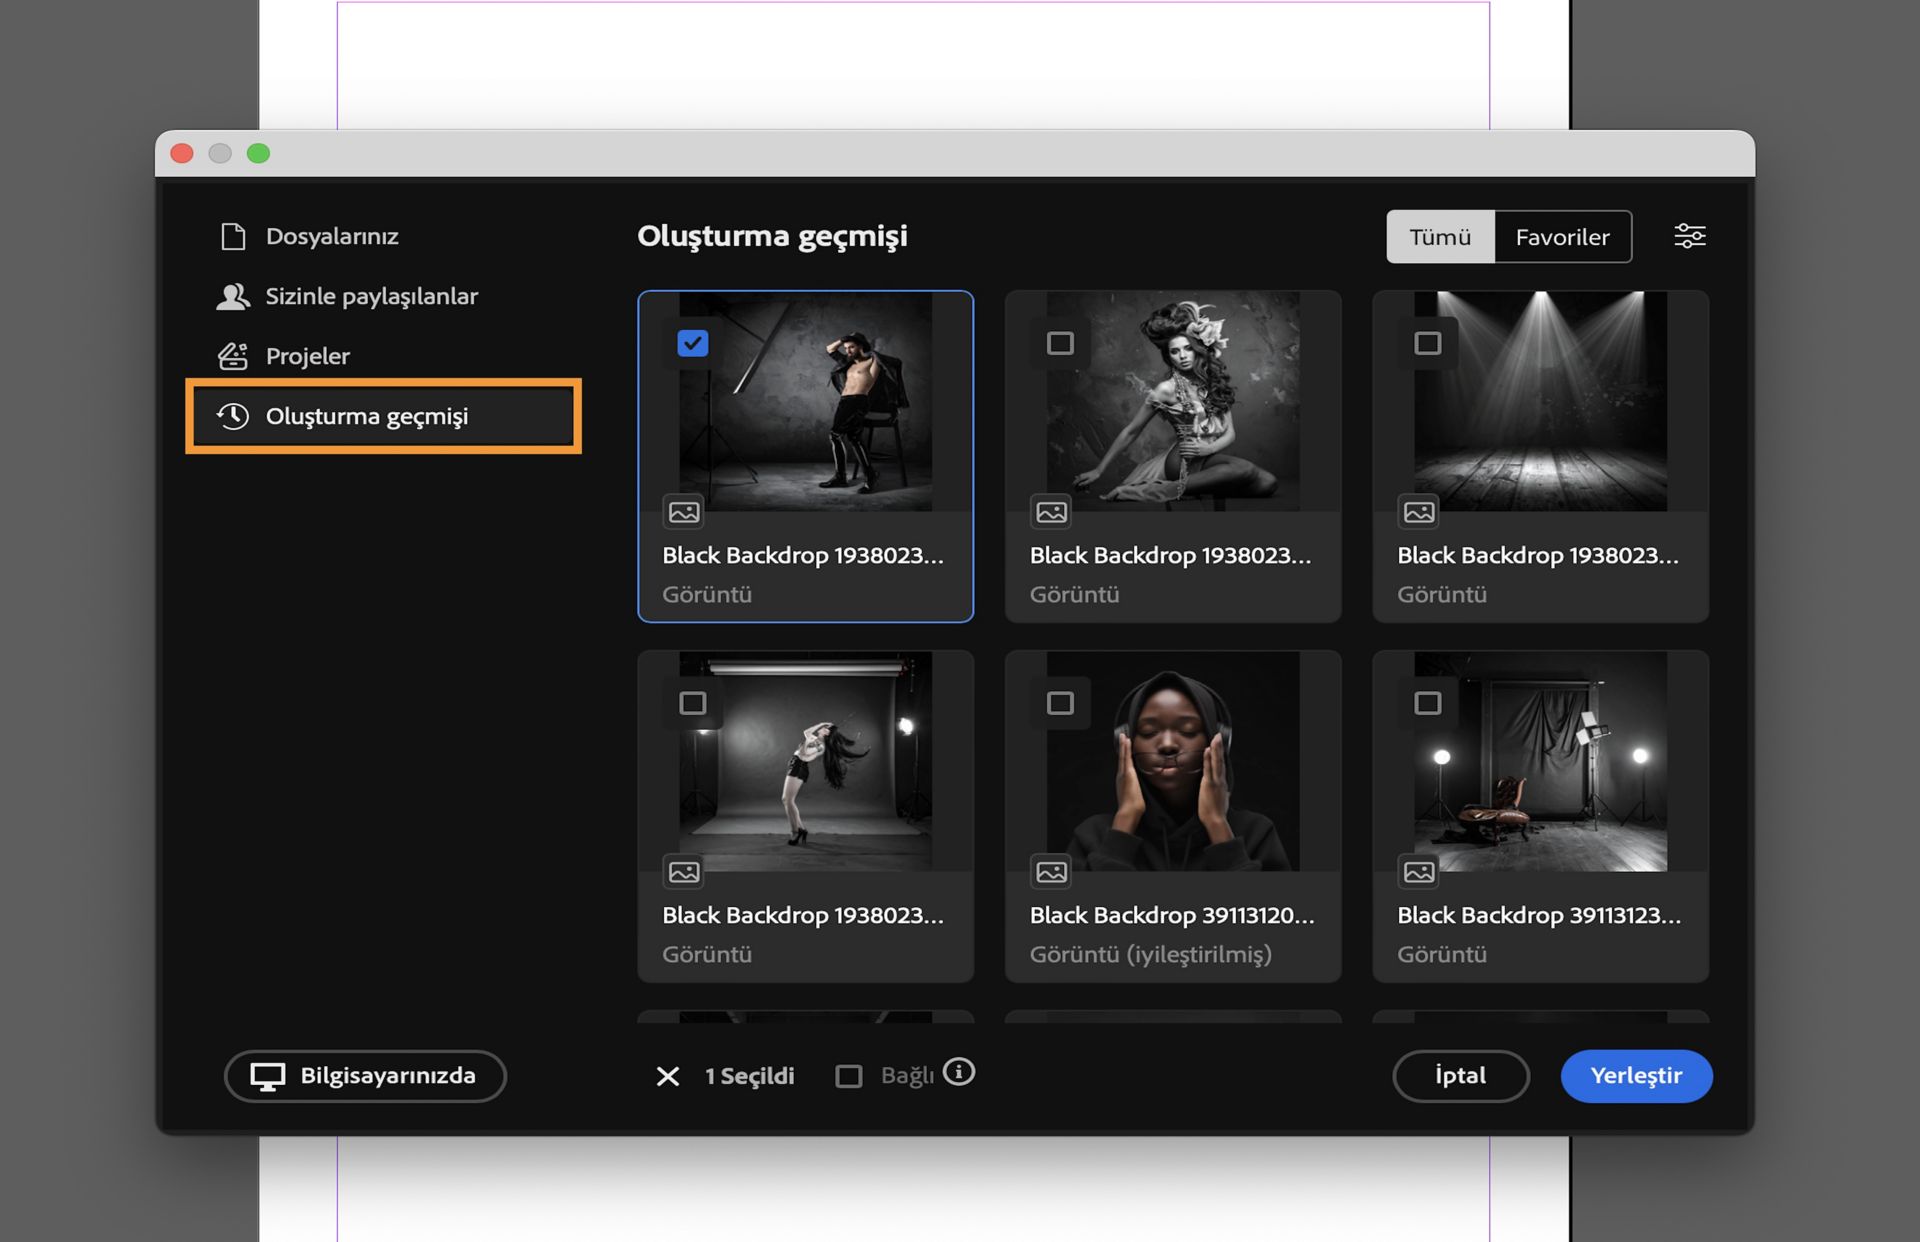Select the Tümü tab

point(1440,237)
